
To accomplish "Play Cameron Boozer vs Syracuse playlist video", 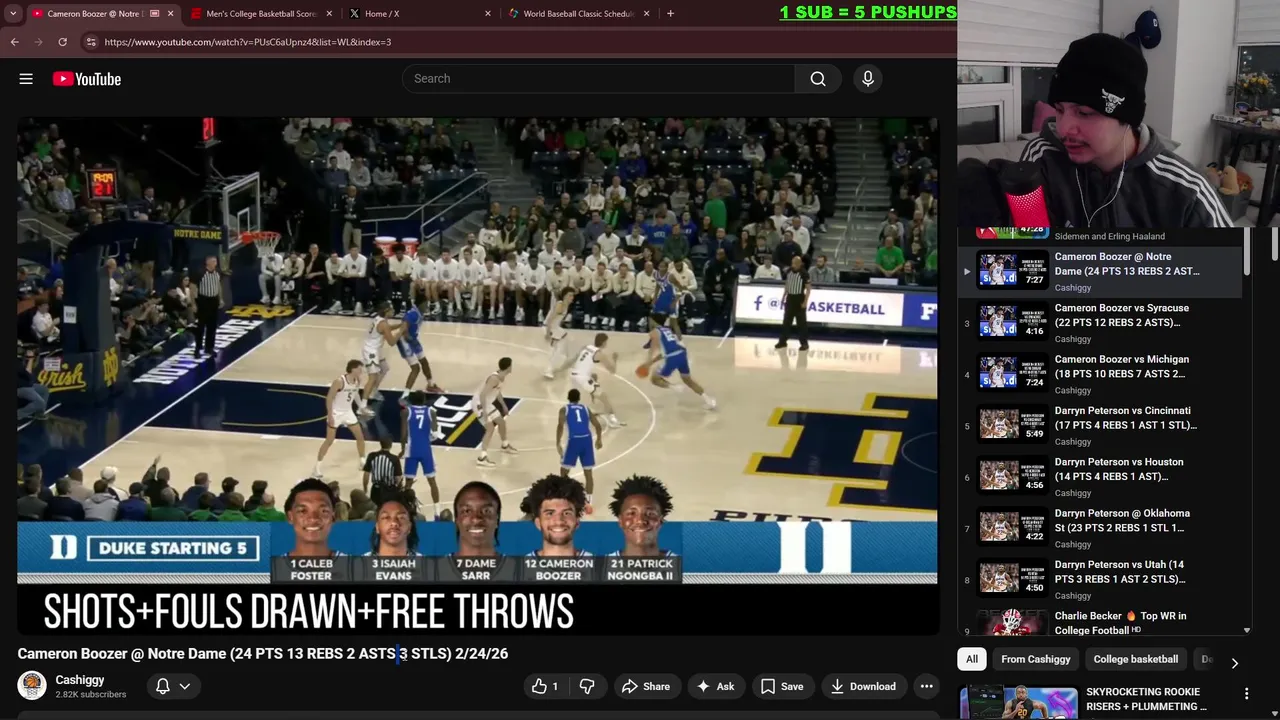I will [1100, 322].
